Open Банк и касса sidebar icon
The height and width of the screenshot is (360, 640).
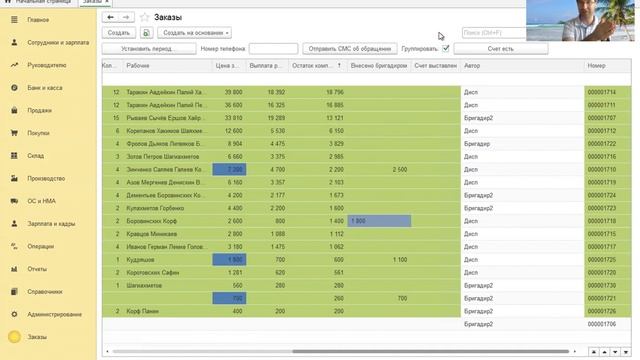(x=14, y=88)
